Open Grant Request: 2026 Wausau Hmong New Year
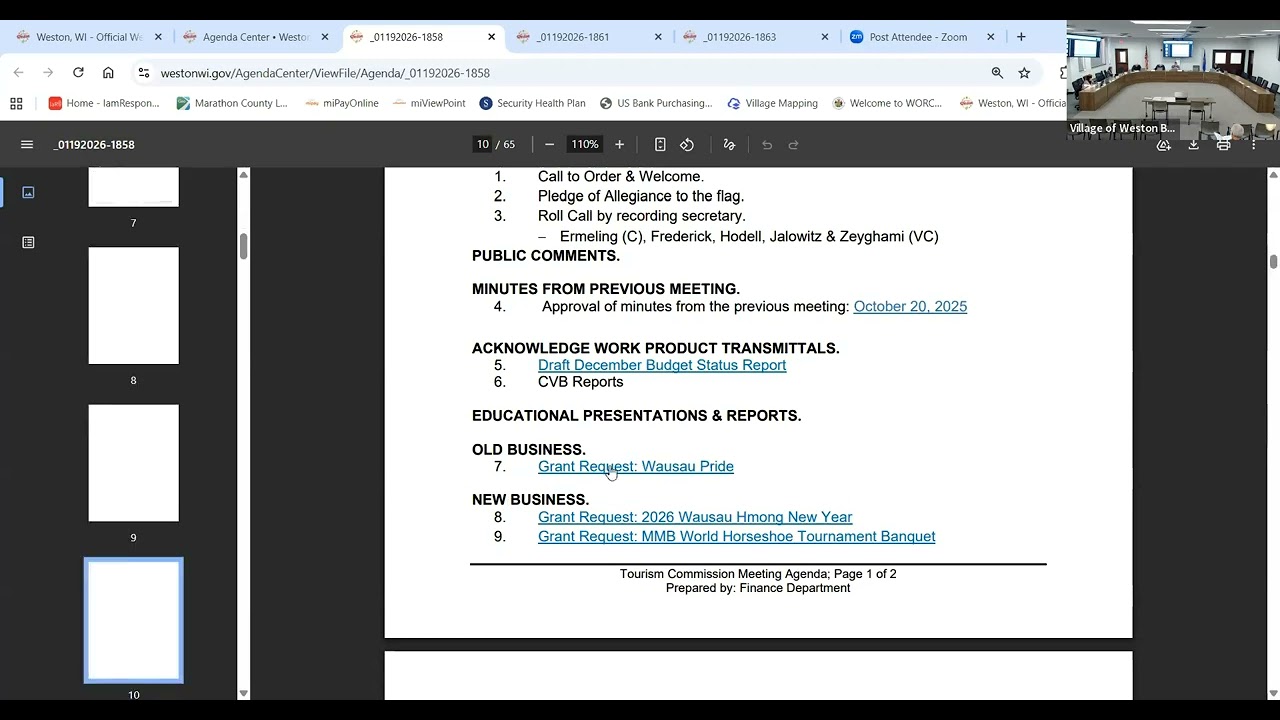Image resolution: width=1280 pixels, height=720 pixels. pos(695,517)
